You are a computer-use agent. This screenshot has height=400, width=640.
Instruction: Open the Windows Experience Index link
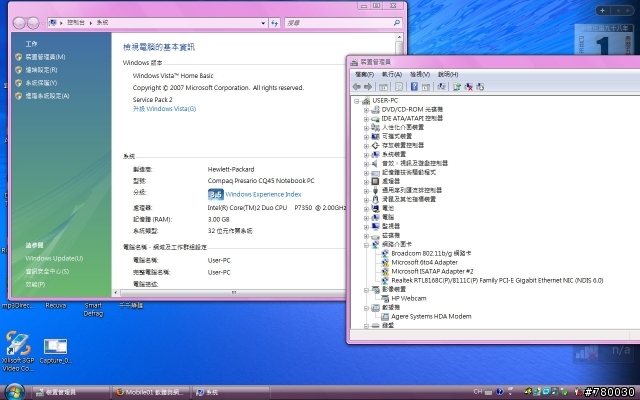[x=263, y=194]
